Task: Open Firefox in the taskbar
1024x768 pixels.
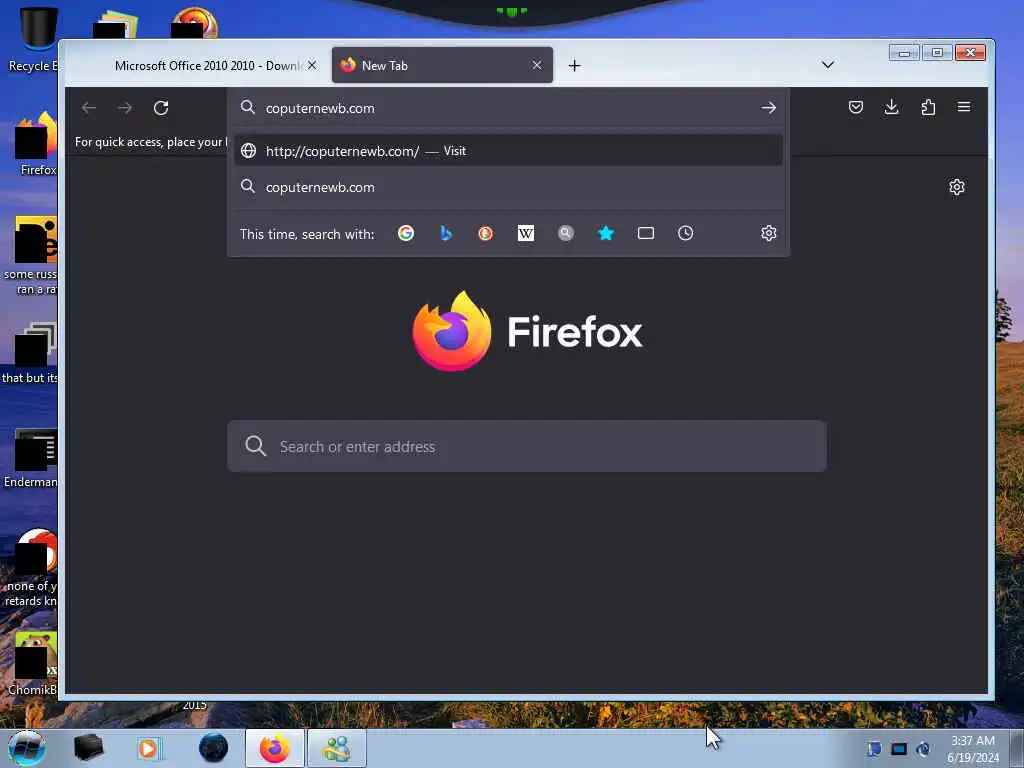Action: point(275,748)
